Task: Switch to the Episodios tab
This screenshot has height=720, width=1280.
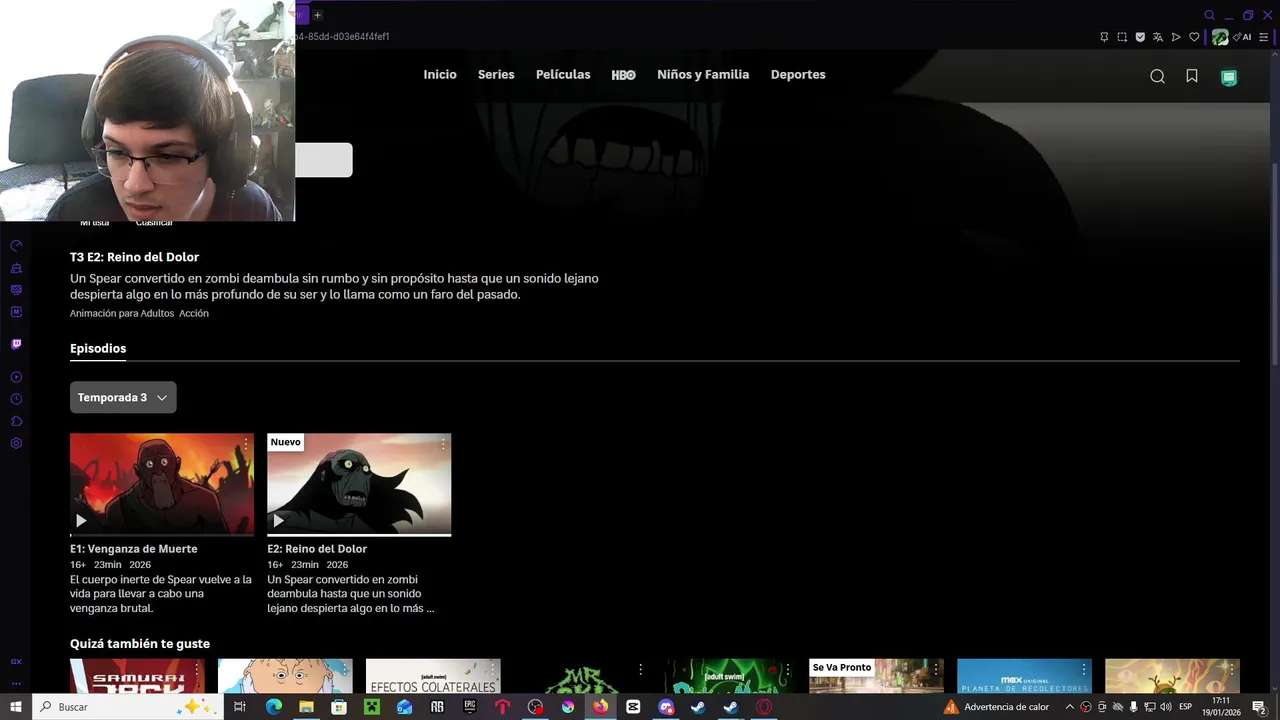Action: (98, 348)
